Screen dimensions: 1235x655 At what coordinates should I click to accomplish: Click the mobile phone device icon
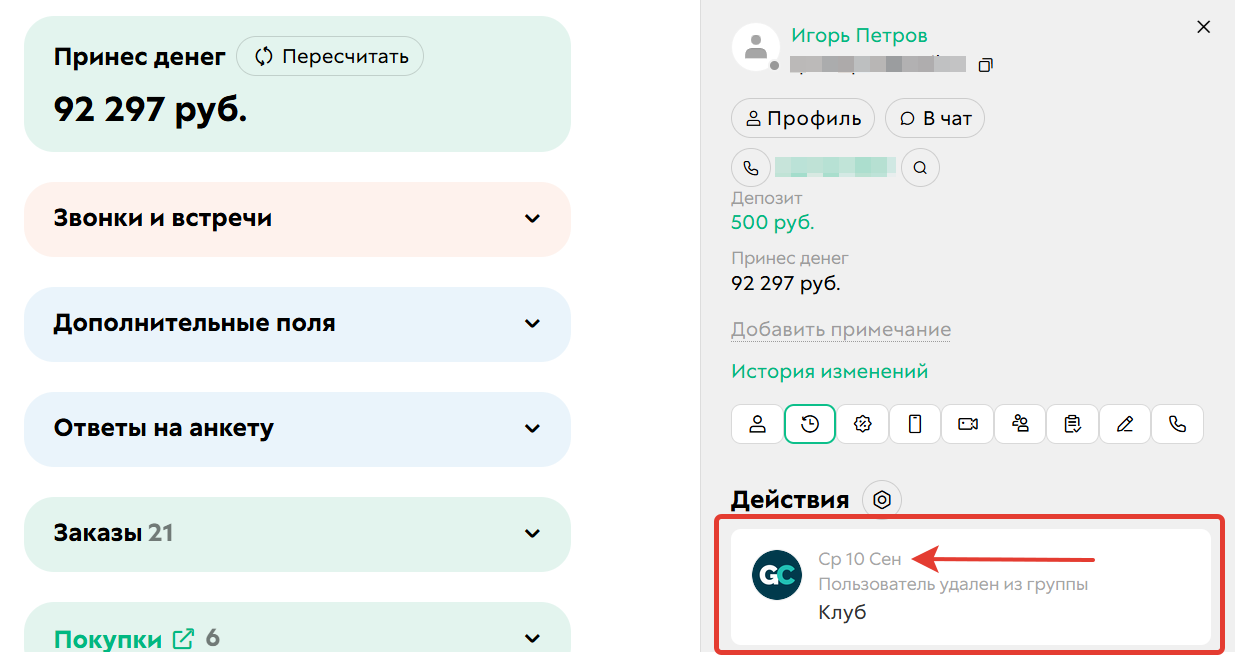click(915, 424)
